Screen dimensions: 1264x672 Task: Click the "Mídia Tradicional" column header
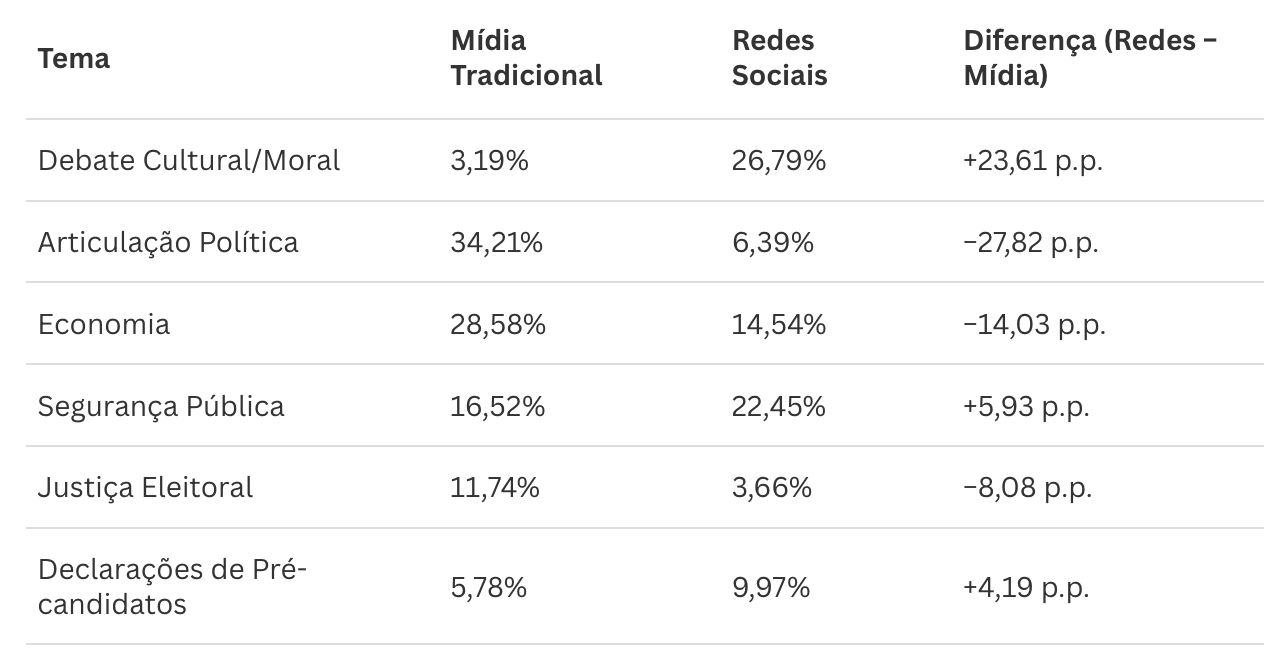click(x=526, y=58)
